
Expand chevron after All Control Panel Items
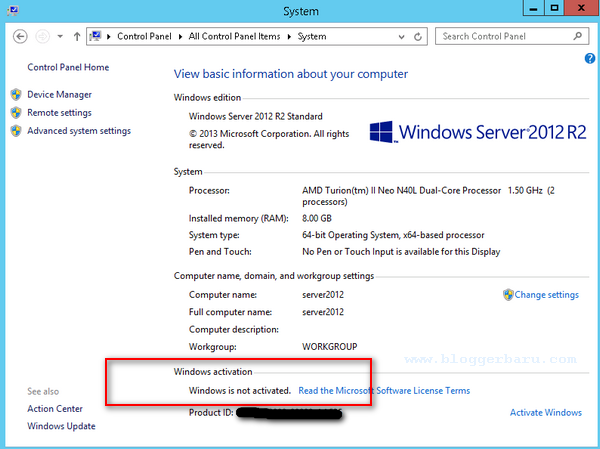pos(289,37)
